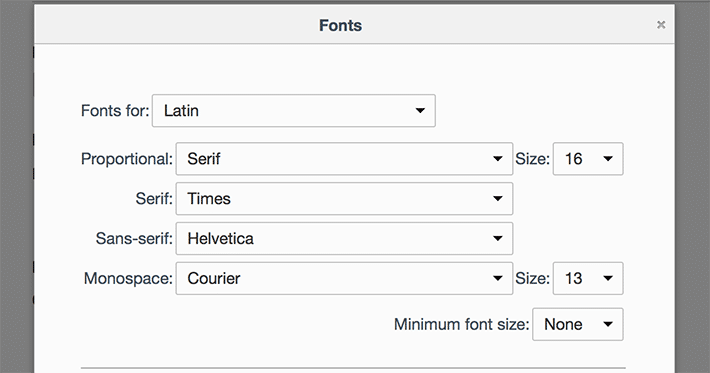Image resolution: width=710 pixels, height=373 pixels.
Task: Click the Fonts dialog title
Action: (341, 25)
